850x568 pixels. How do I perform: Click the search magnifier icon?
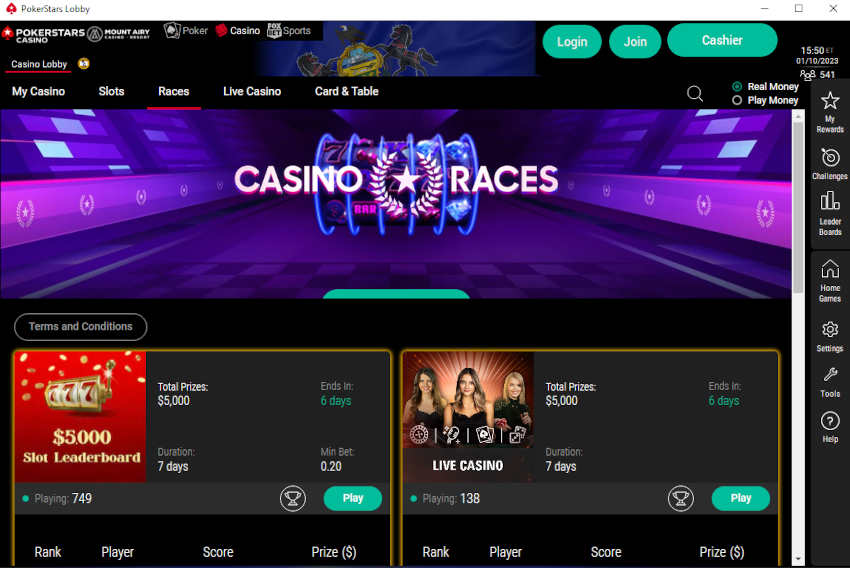(x=694, y=94)
